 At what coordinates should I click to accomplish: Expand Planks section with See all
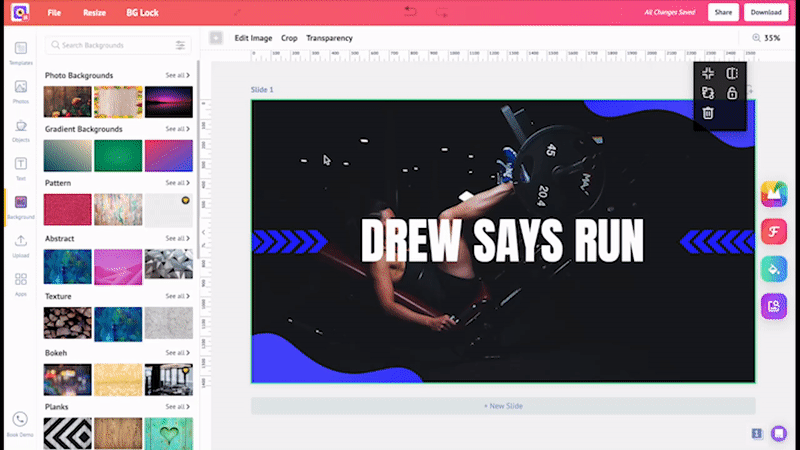click(178, 407)
